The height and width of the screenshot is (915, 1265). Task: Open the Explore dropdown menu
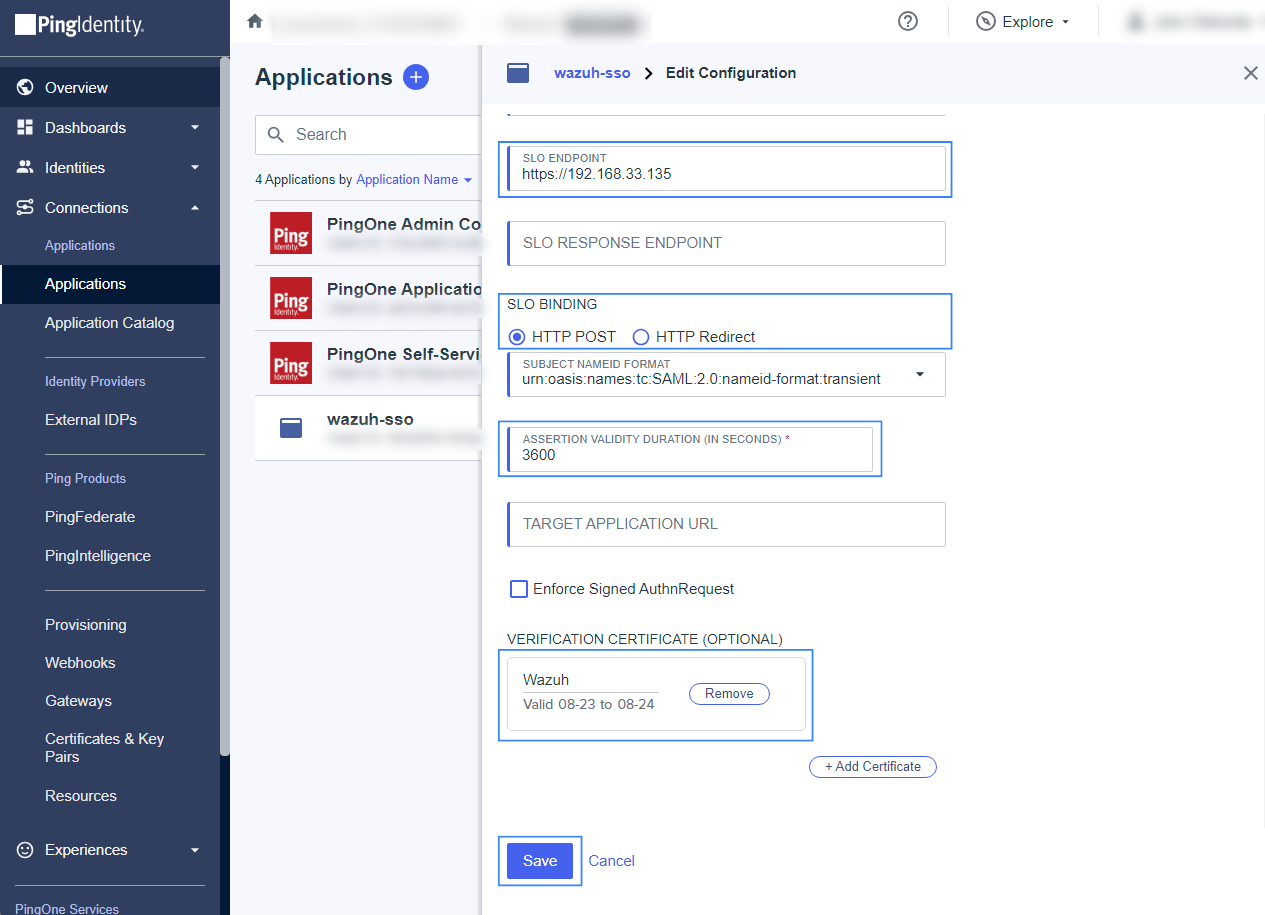pyautogui.click(x=1022, y=22)
